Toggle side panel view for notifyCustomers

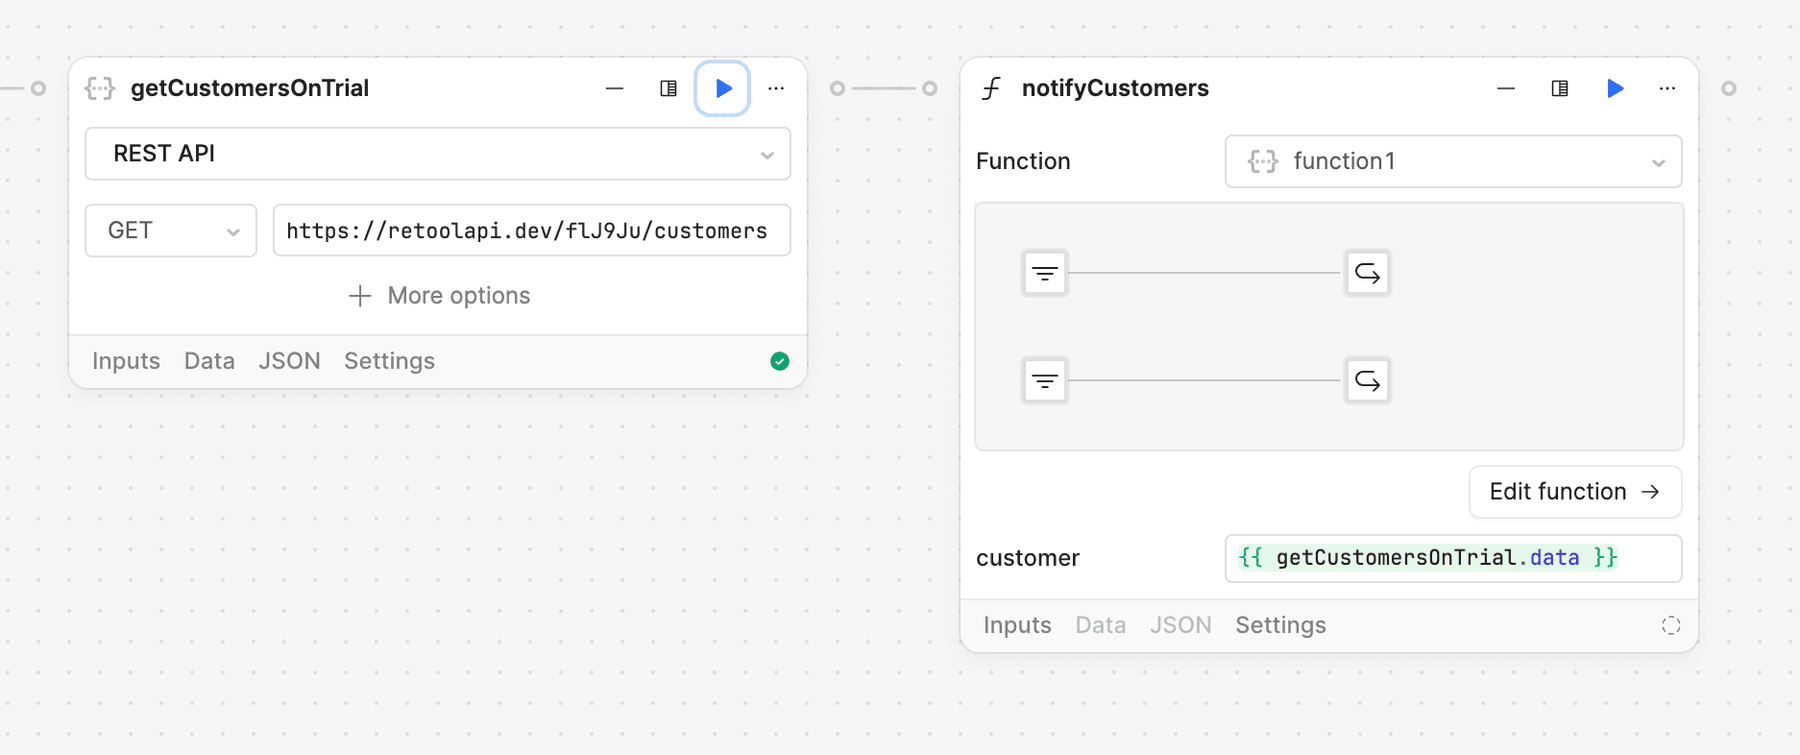[1559, 89]
